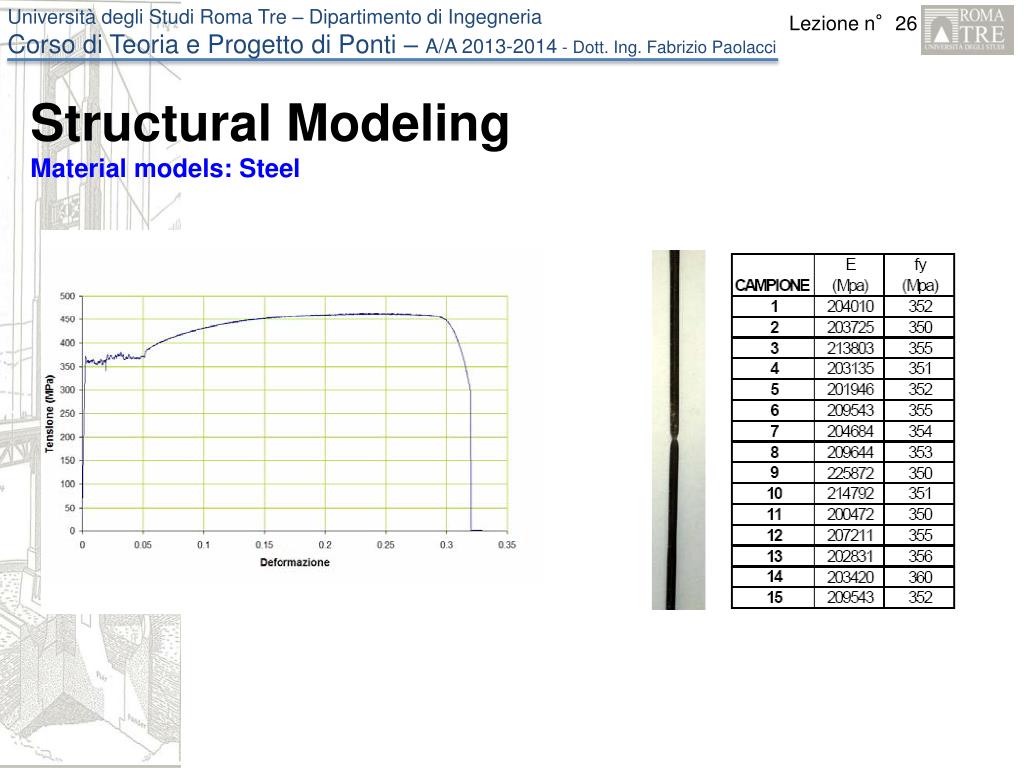Click the Roma Tre university logo
Screen dimensions: 1024x768
point(967,31)
